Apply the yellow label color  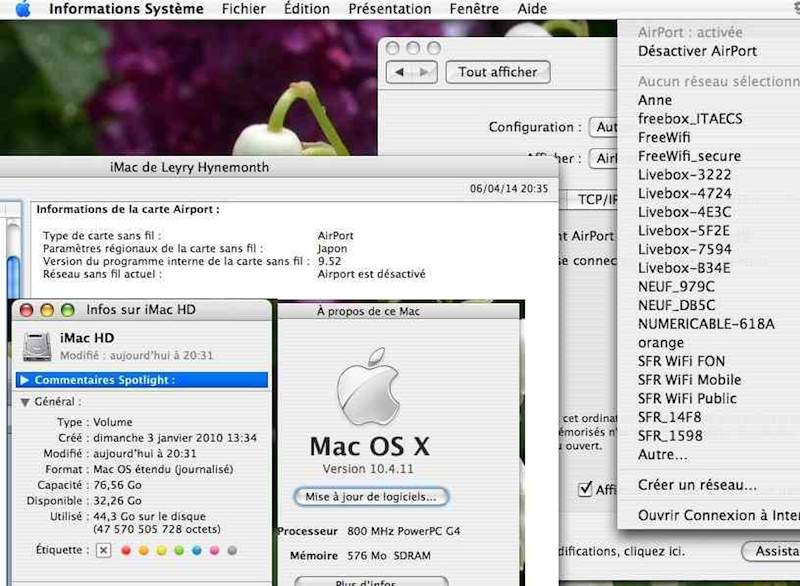point(161,550)
